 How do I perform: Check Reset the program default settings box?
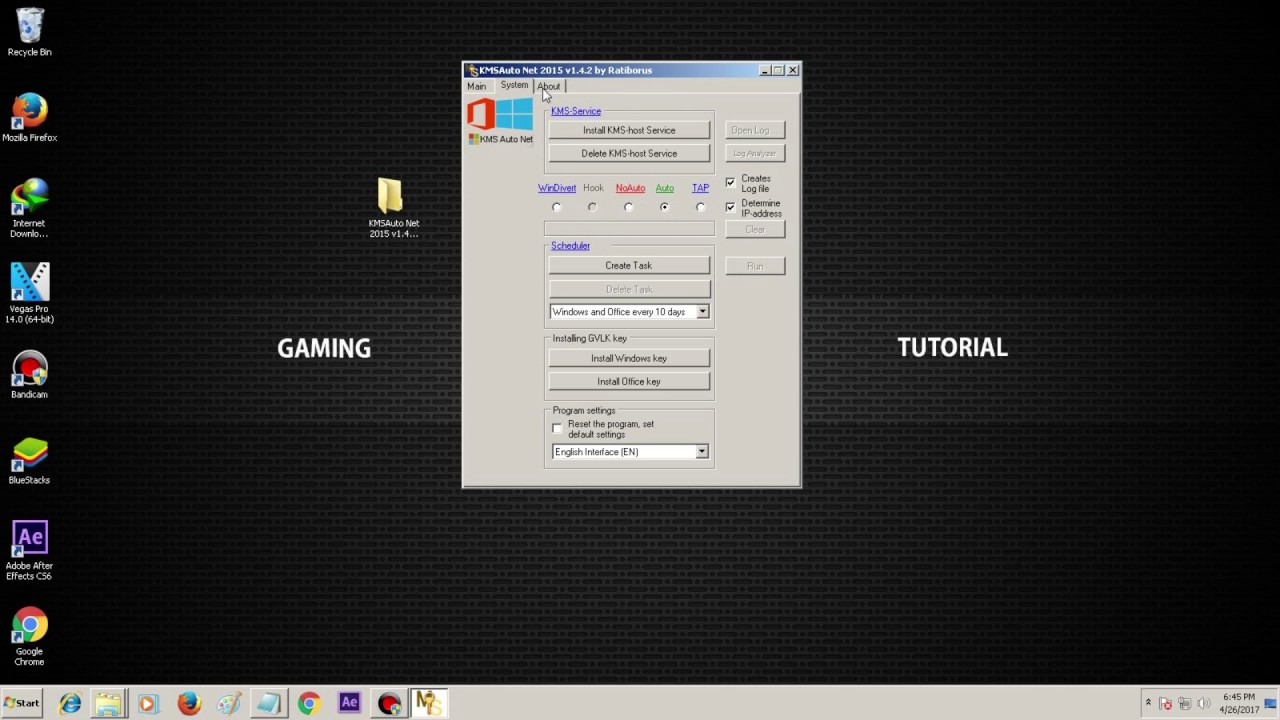coord(557,429)
